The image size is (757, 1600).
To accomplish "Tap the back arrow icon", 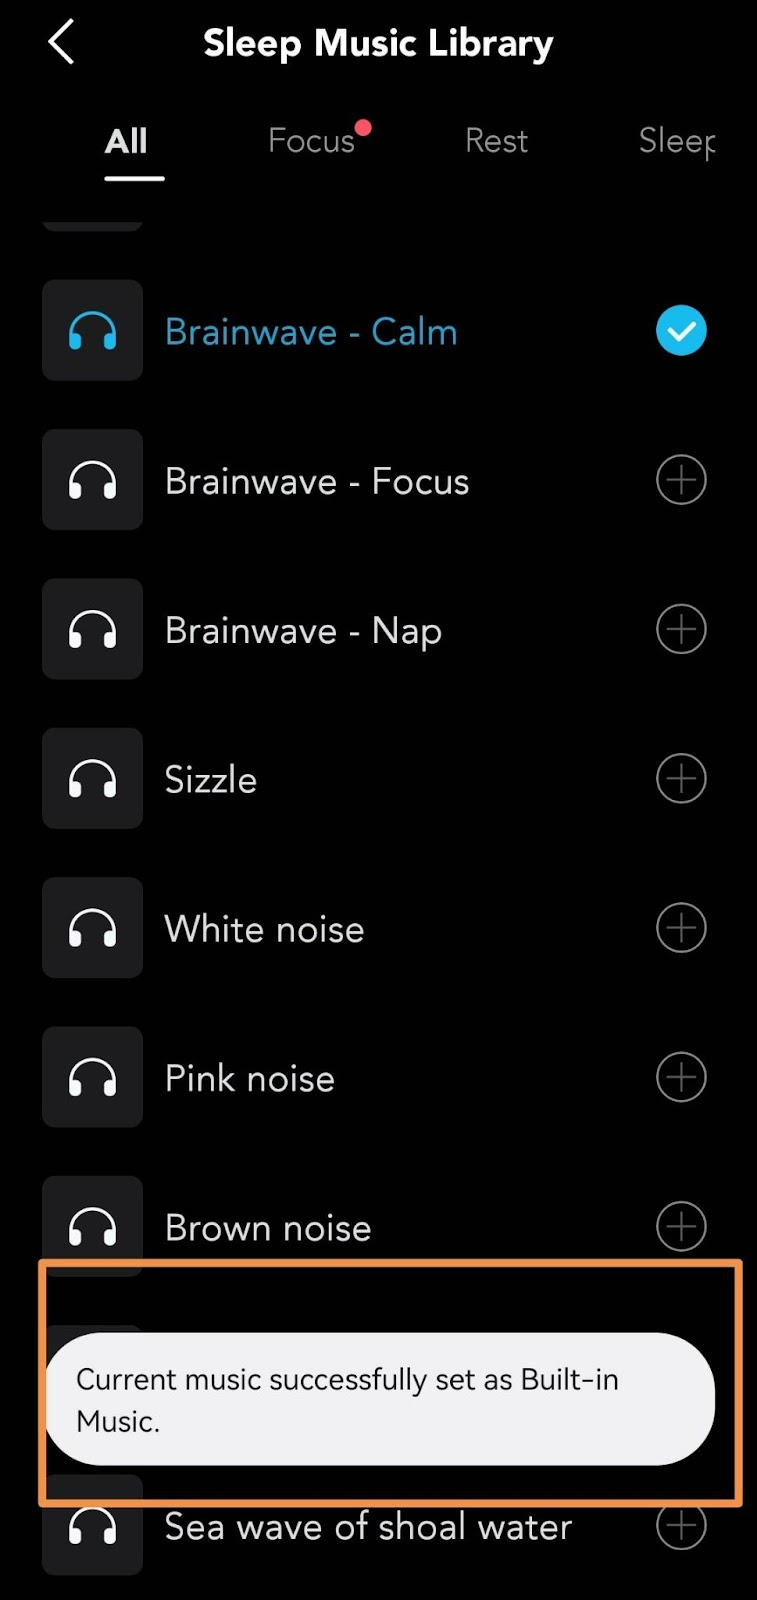I will 62,43.
